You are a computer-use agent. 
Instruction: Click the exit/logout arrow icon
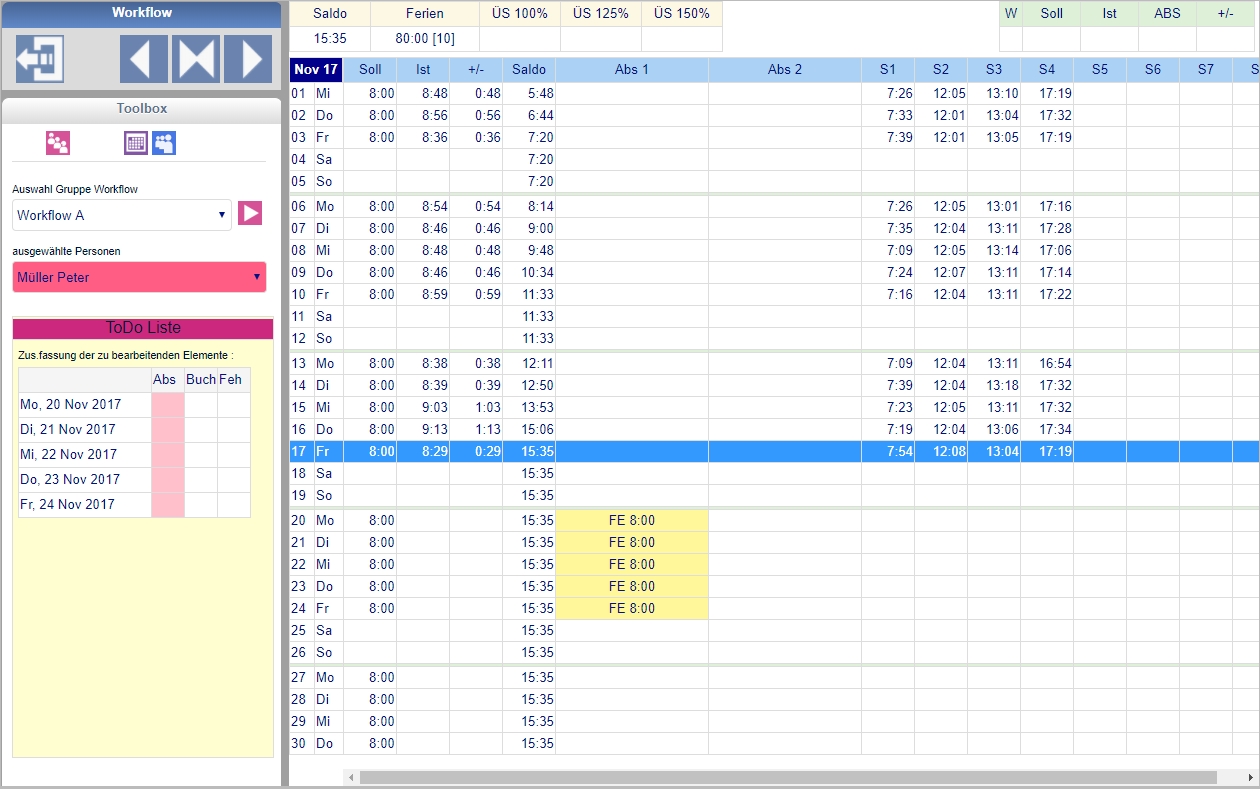point(40,59)
